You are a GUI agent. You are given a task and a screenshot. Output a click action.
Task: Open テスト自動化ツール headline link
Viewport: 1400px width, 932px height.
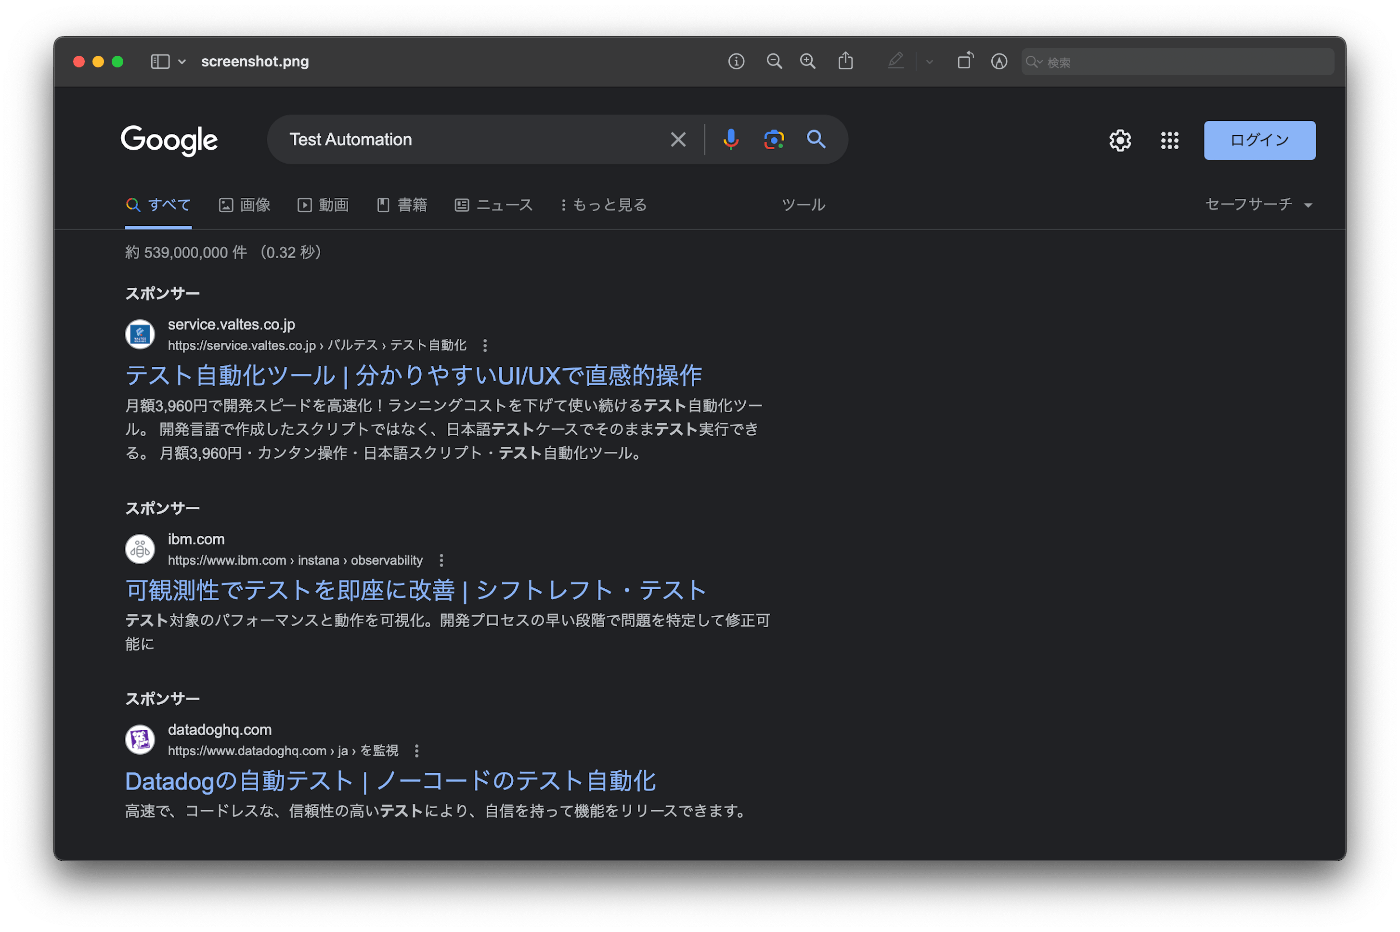(414, 375)
